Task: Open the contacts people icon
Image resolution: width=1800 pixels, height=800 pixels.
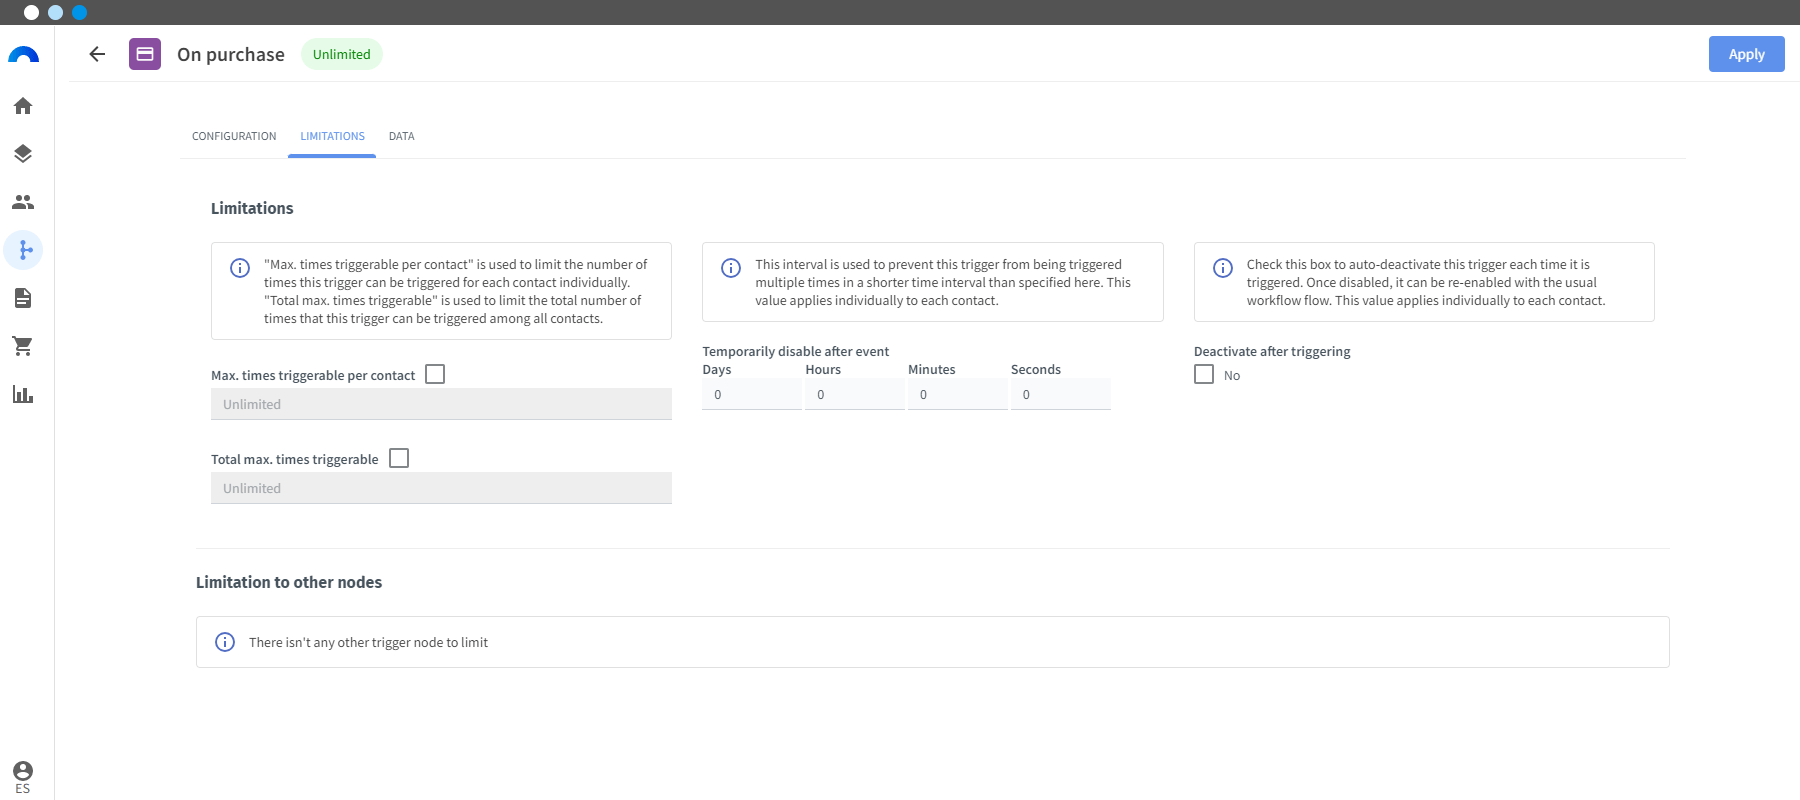Action: tap(23, 202)
